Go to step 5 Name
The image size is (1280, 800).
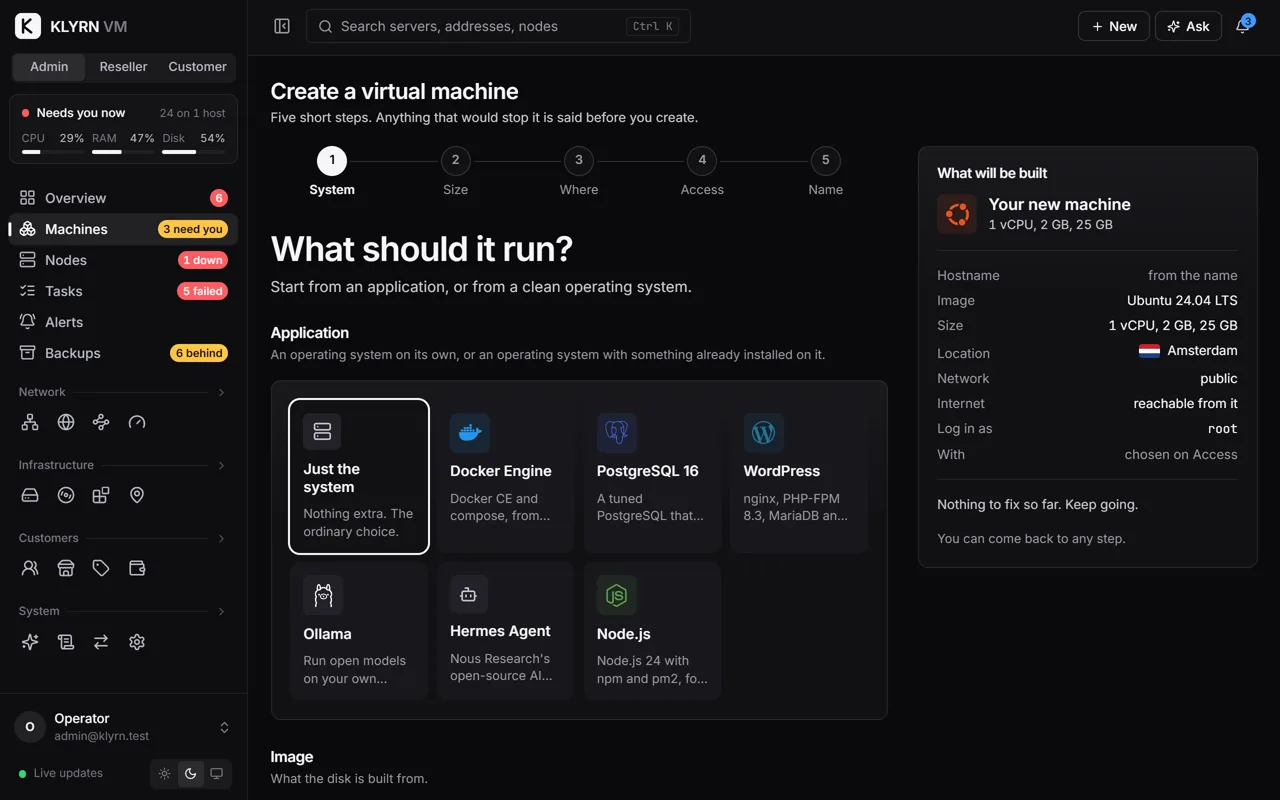point(825,172)
